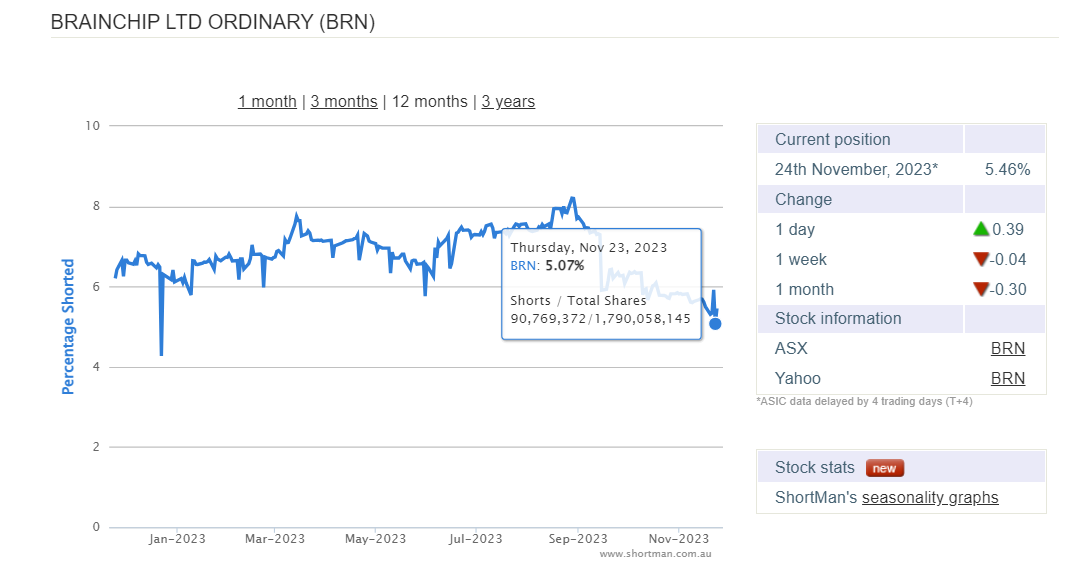The image size is (1090, 563).
Task: Click the Percentage Shorted axis label
Action: [x=69, y=326]
